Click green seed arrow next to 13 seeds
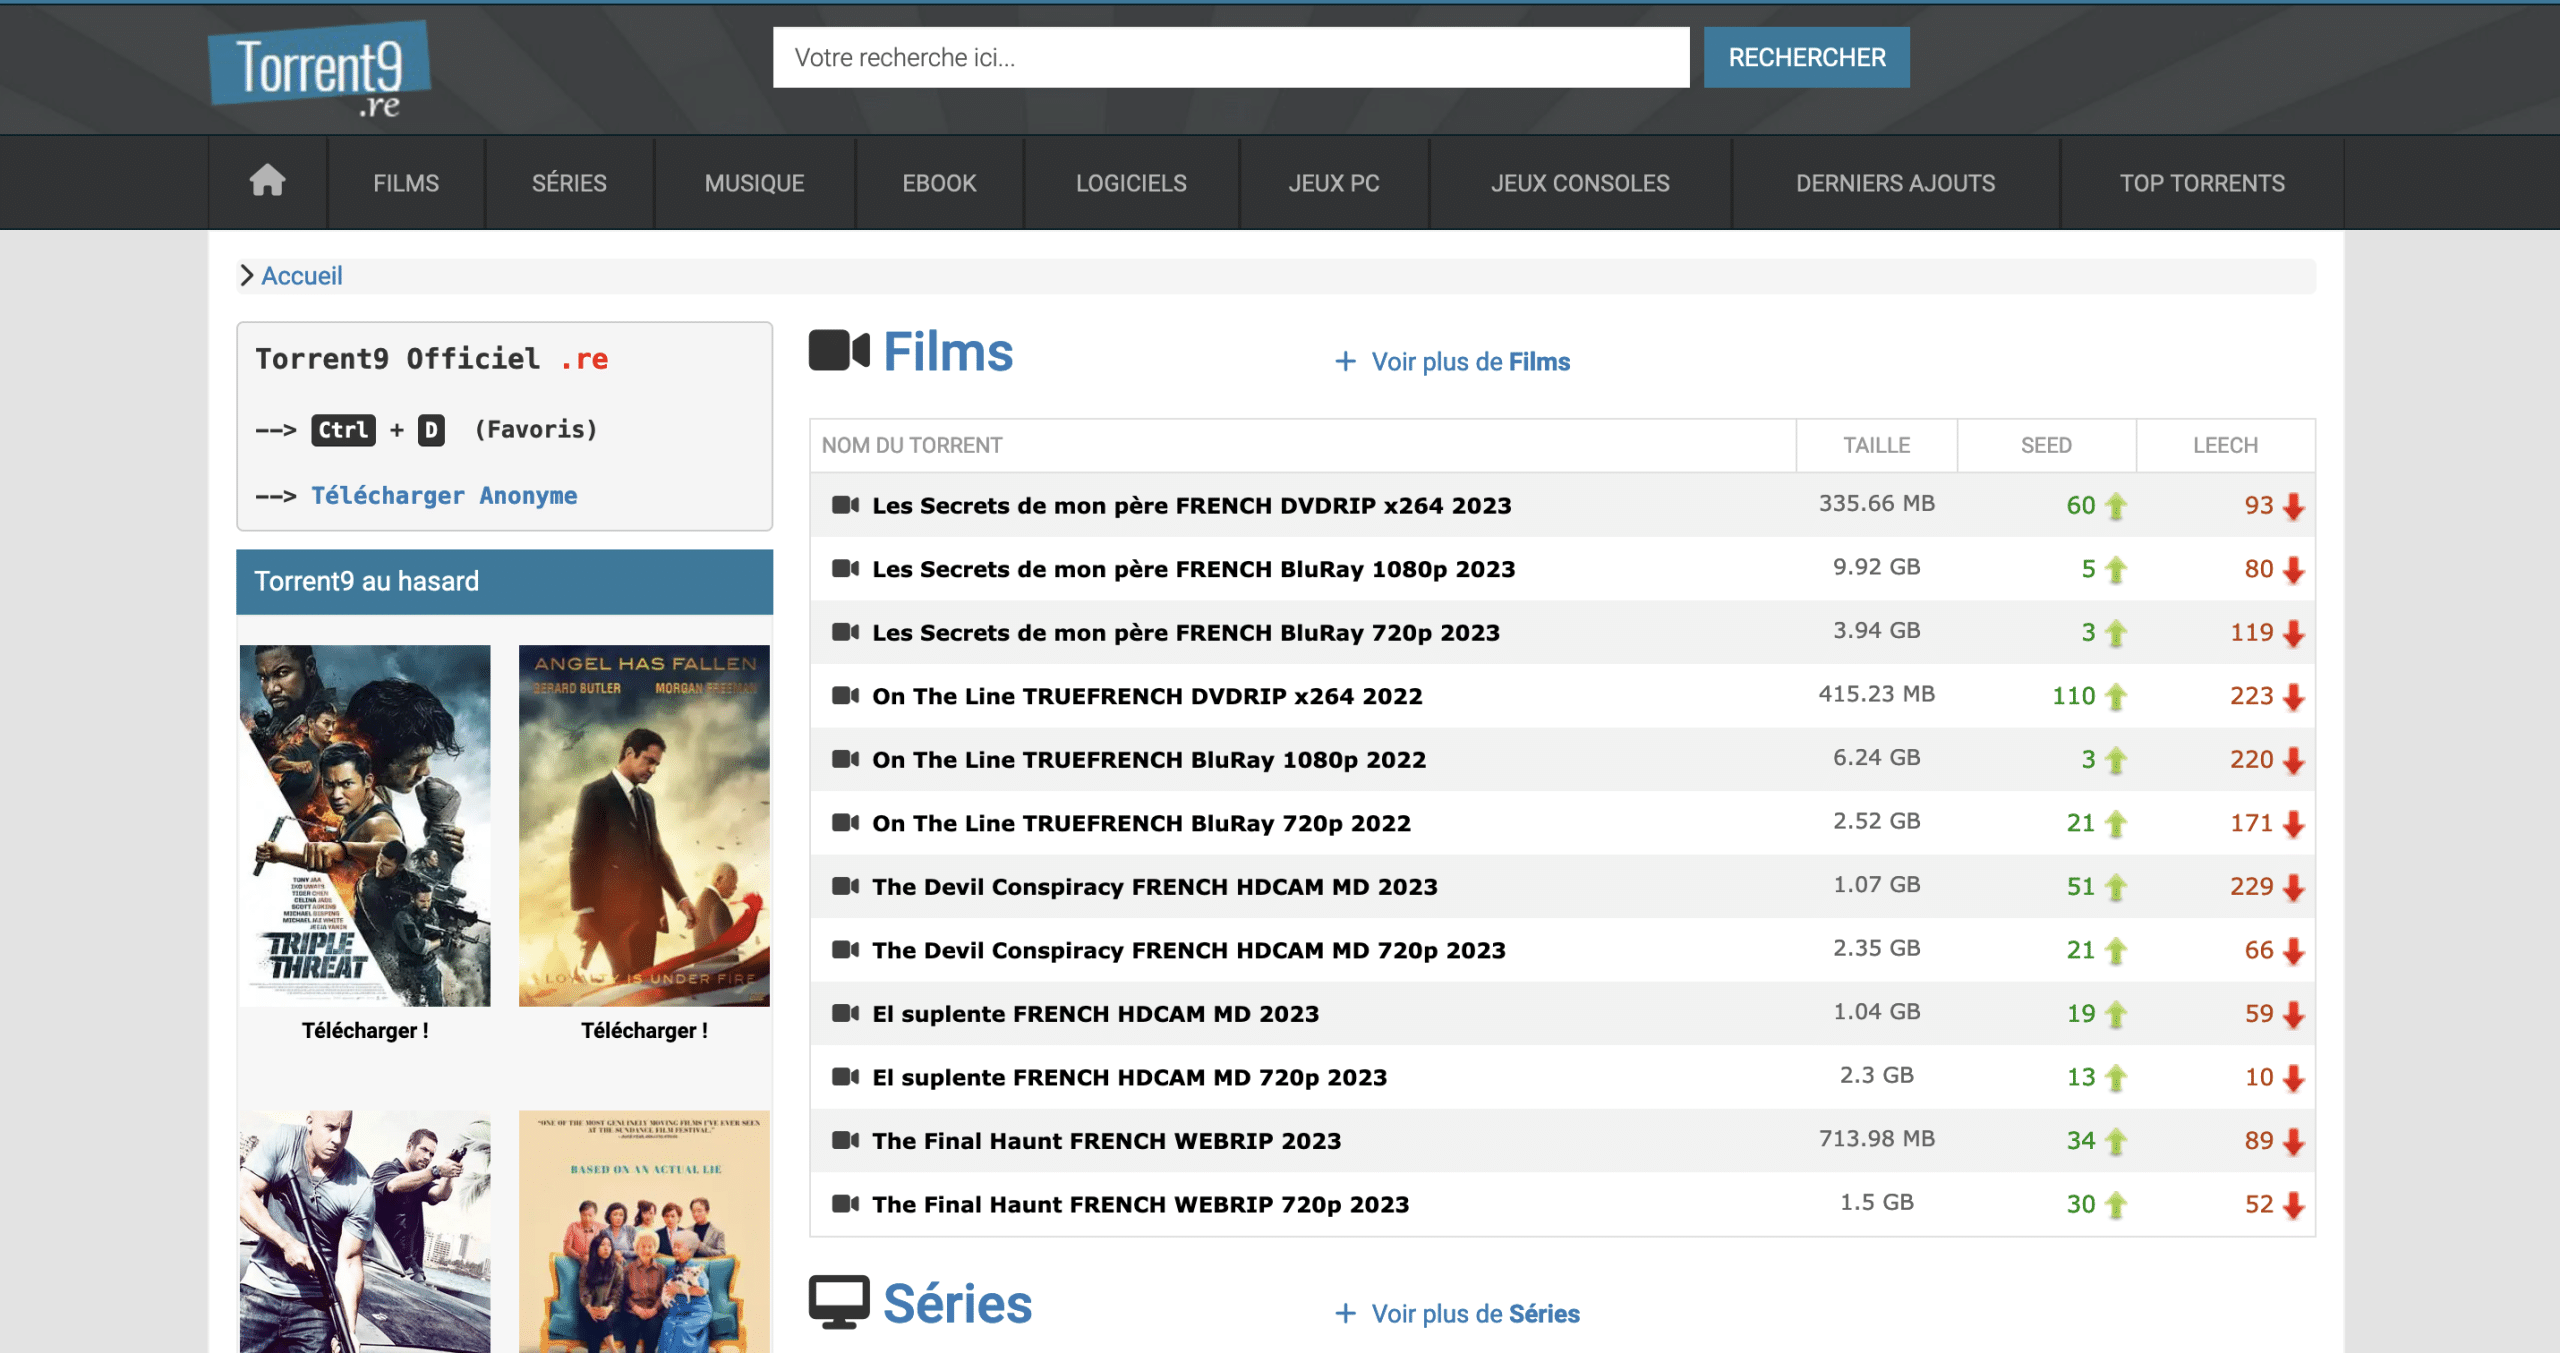This screenshot has width=2560, height=1353. [x=2115, y=1078]
